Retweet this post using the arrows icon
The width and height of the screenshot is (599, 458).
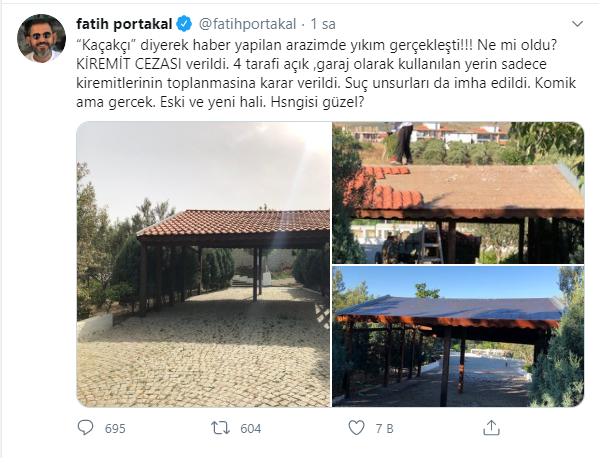tap(221, 428)
